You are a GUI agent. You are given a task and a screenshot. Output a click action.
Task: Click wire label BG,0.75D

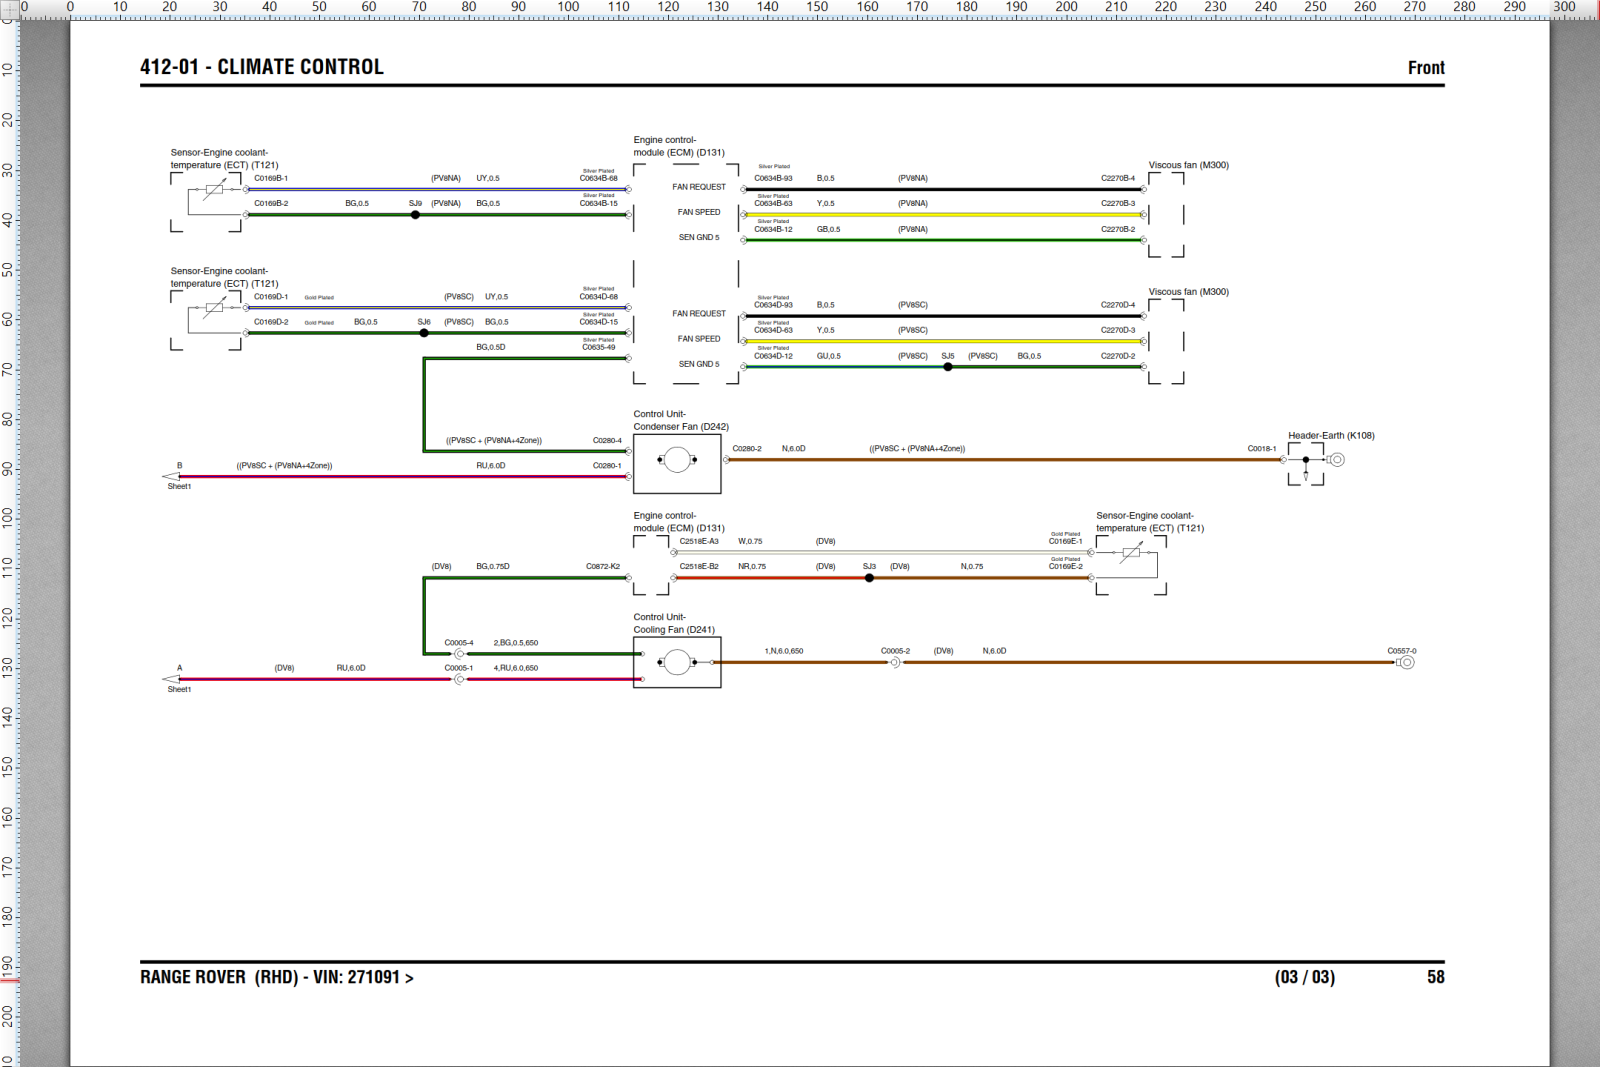pyautogui.click(x=493, y=566)
